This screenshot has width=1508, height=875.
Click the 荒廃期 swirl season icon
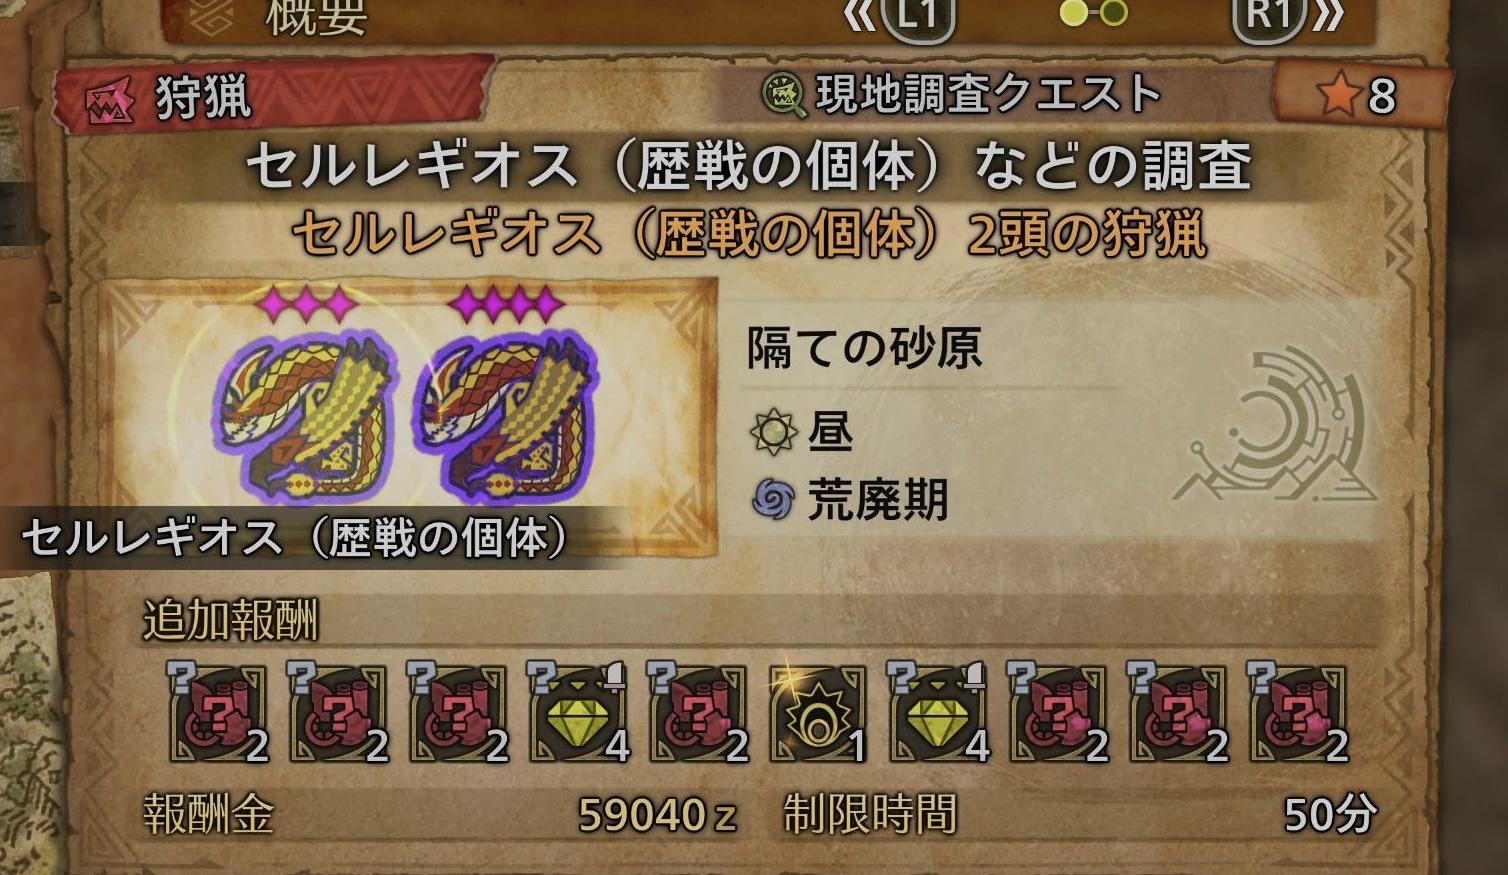[x=773, y=499]
